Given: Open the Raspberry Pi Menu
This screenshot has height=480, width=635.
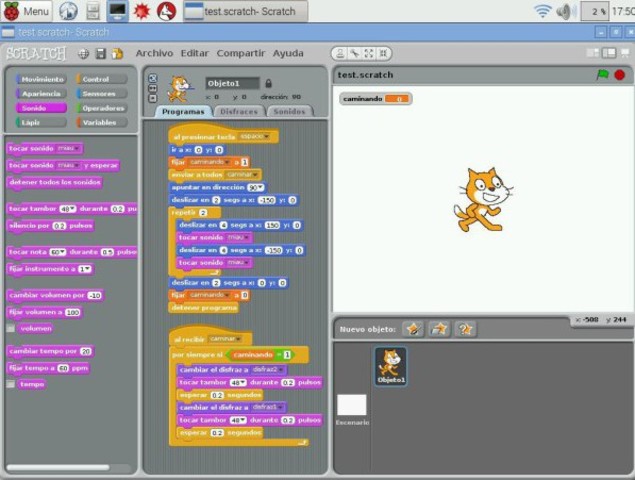Looking at the screenshot, I should [x=27, y=11].
